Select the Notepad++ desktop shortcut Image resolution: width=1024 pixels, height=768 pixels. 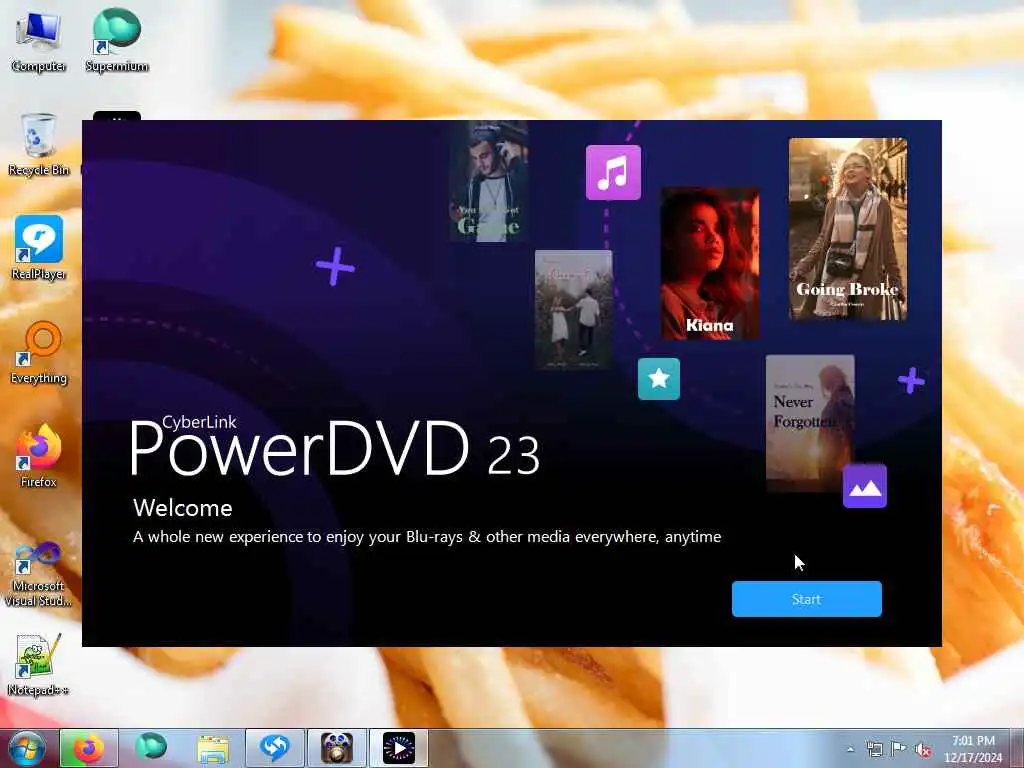(39, 665)
